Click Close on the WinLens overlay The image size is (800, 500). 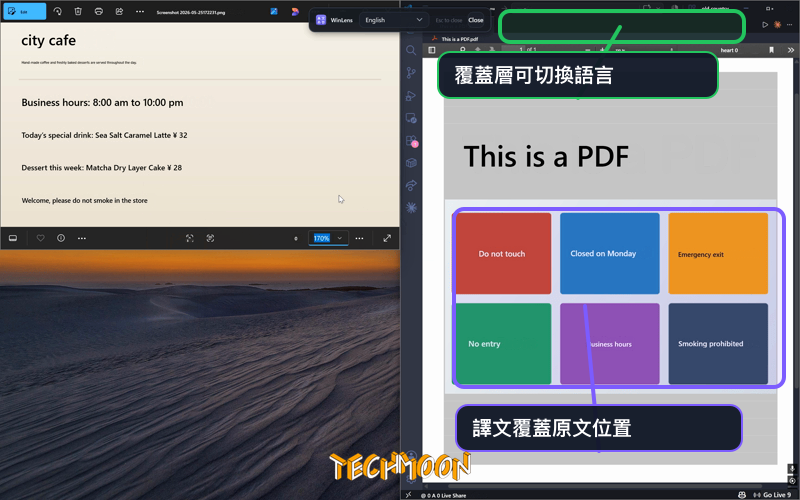coord(476,20)
